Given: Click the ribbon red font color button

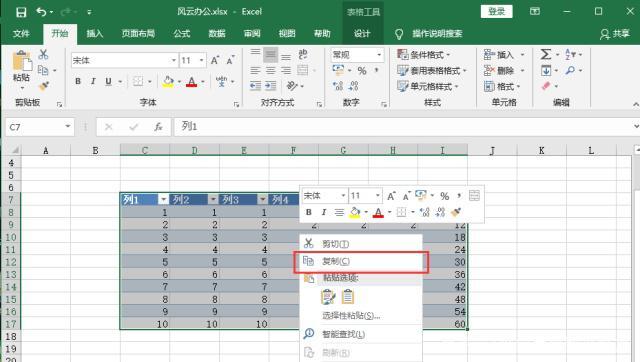Looking at the screenshot, I should (191, 82).
